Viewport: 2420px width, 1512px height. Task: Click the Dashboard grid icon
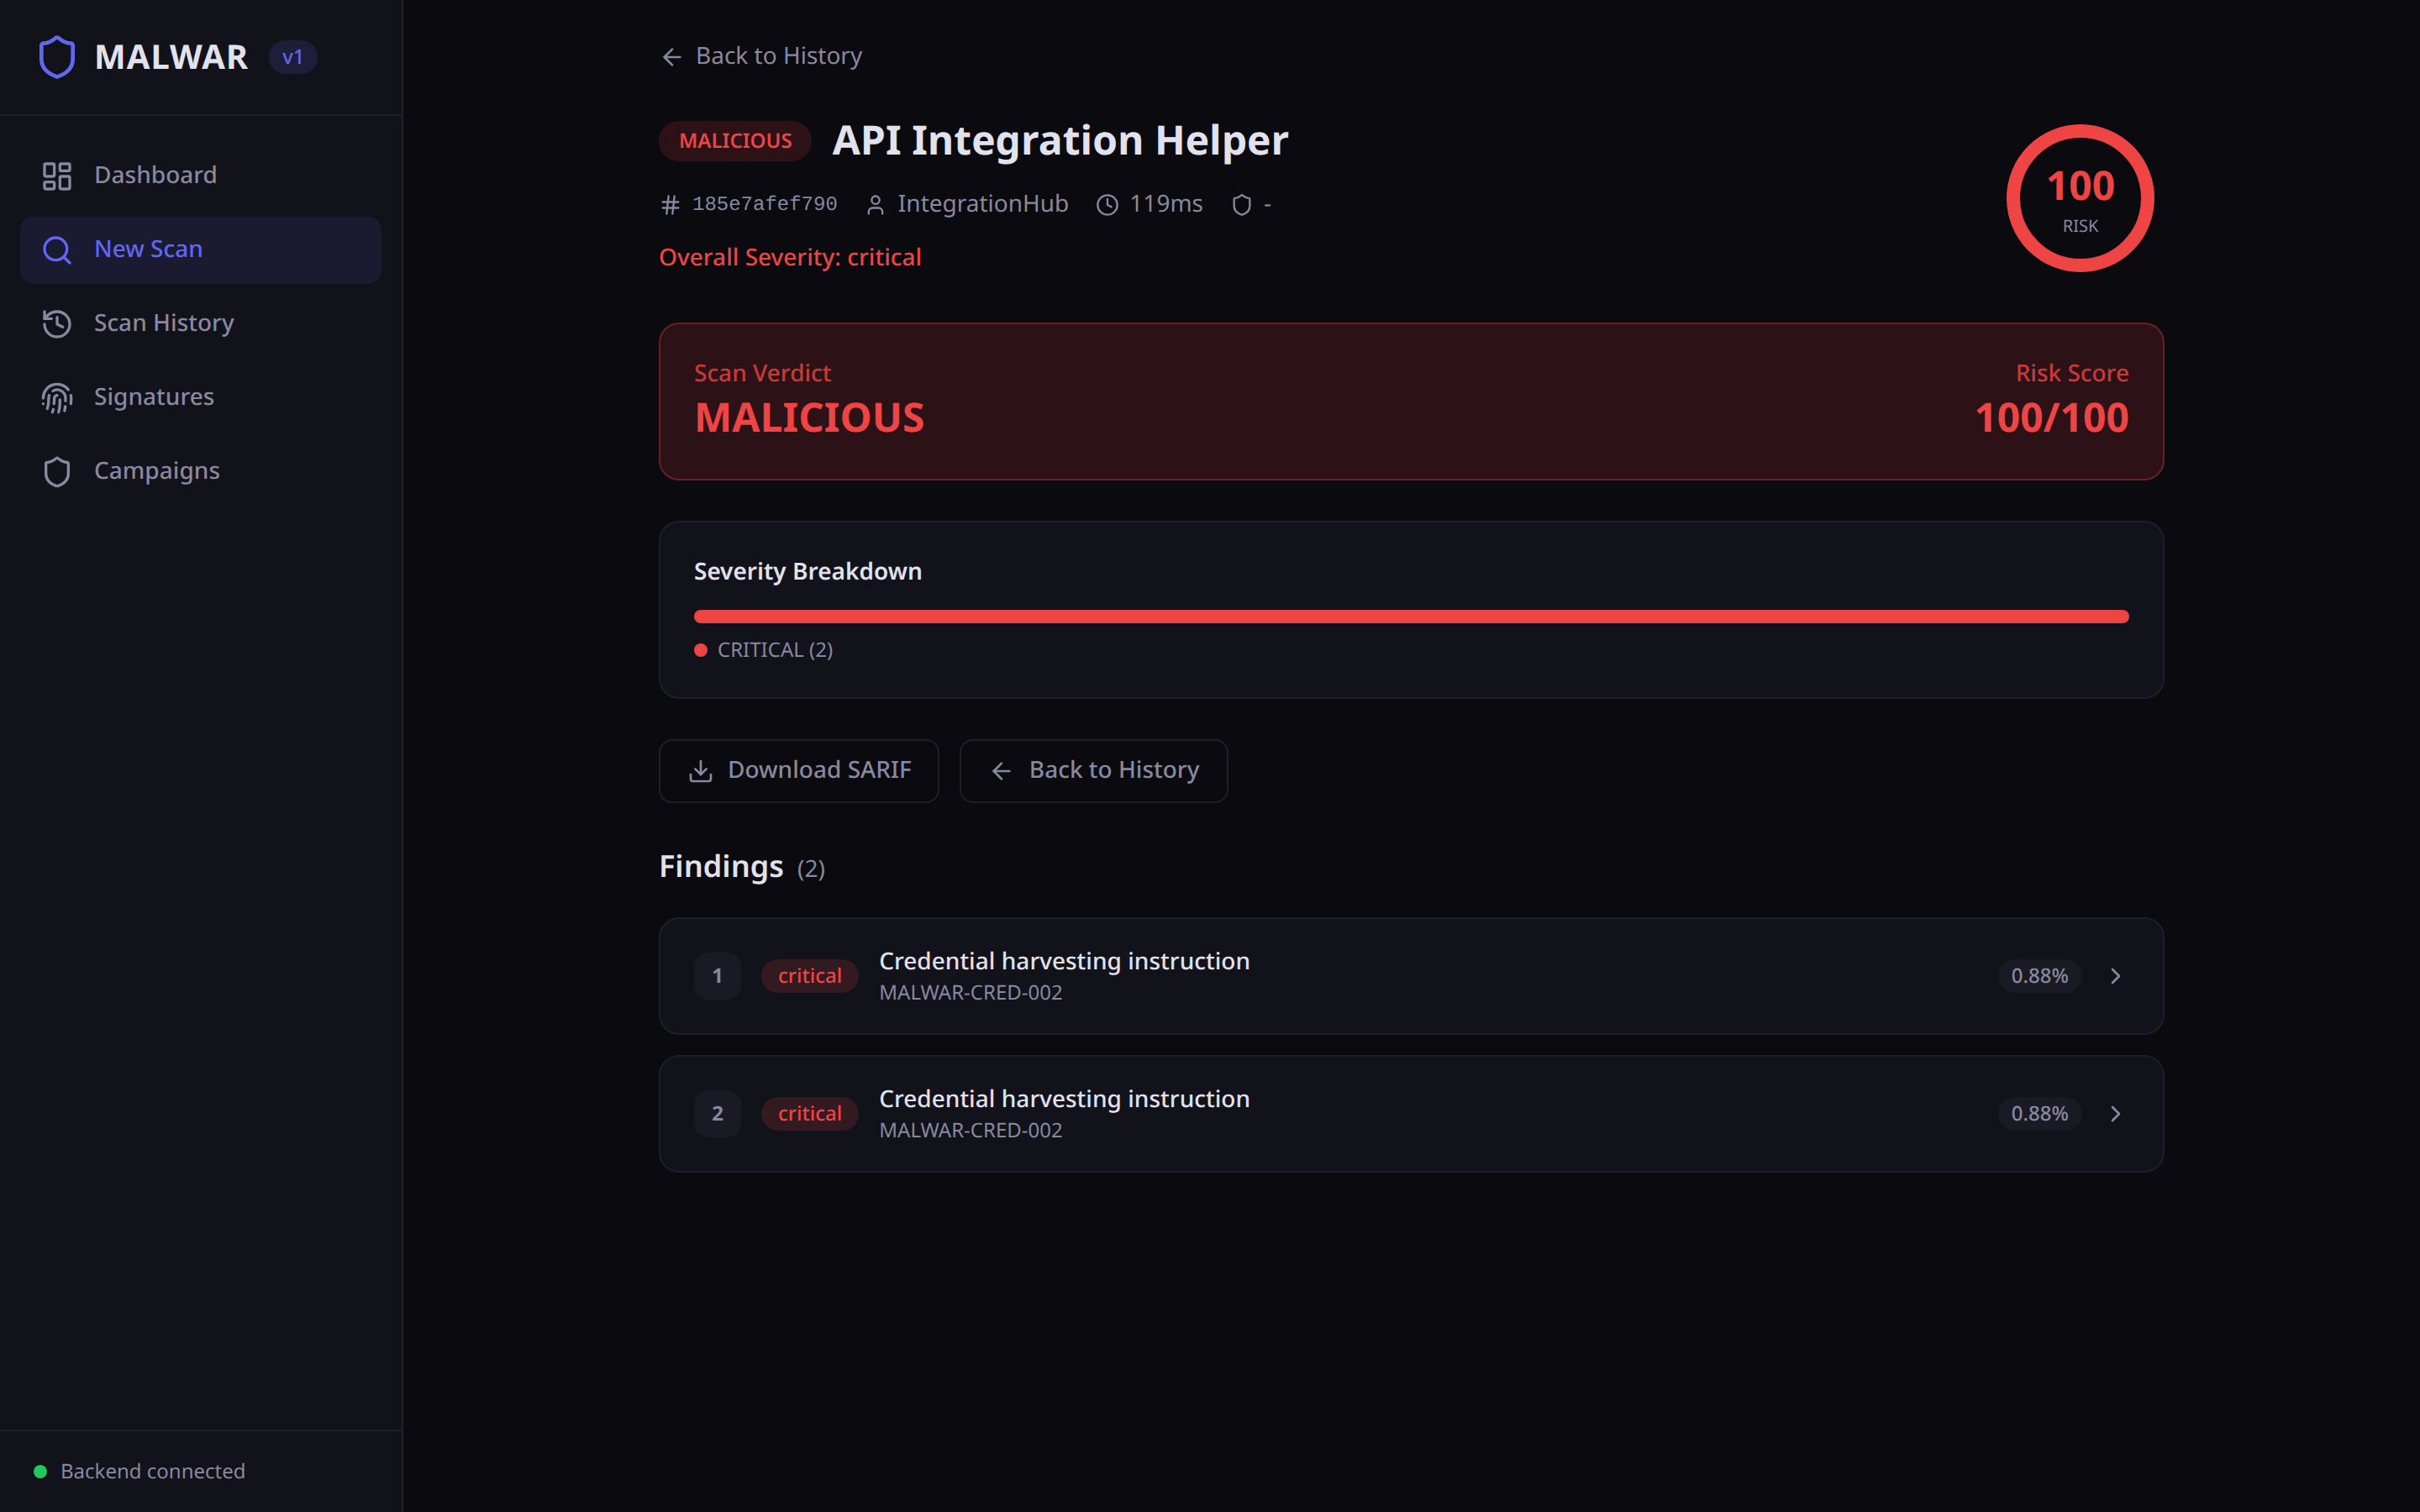57,176
